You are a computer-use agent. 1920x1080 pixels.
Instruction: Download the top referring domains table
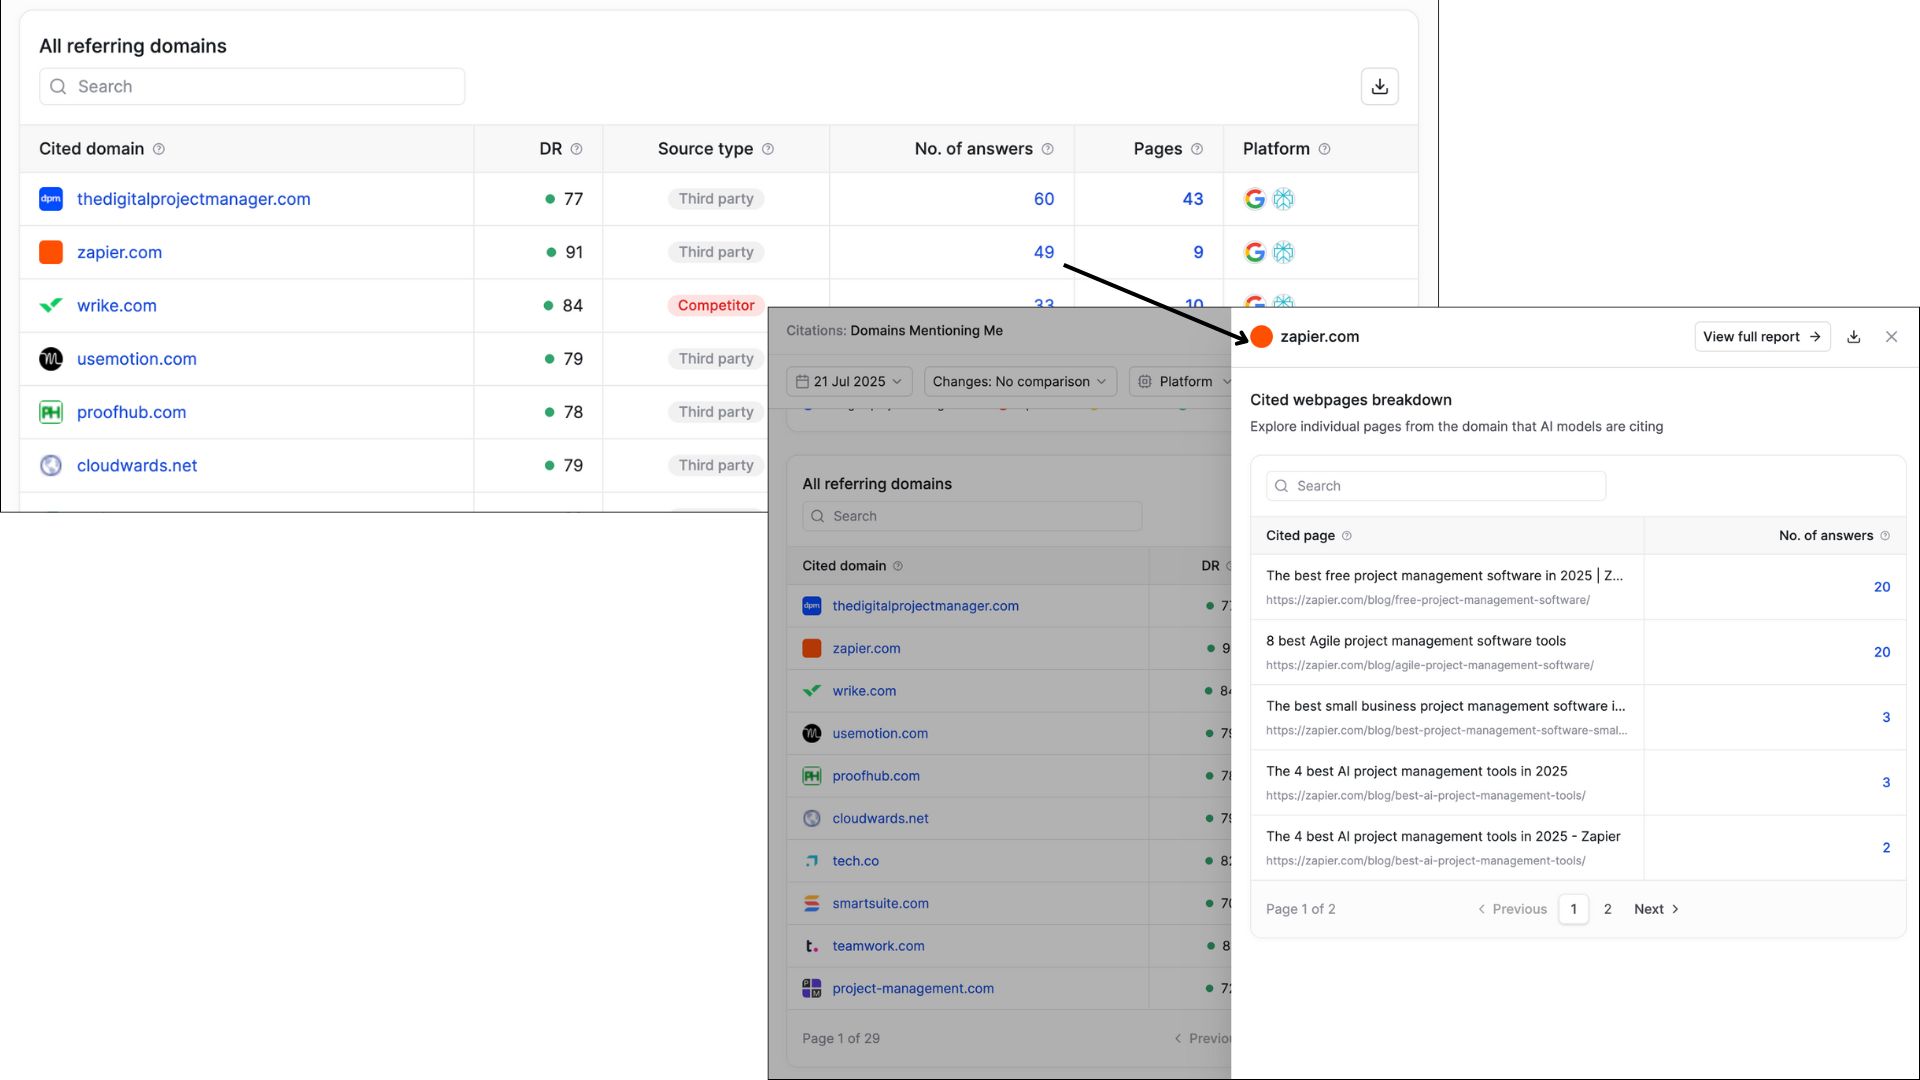(x=1379, y=87)
